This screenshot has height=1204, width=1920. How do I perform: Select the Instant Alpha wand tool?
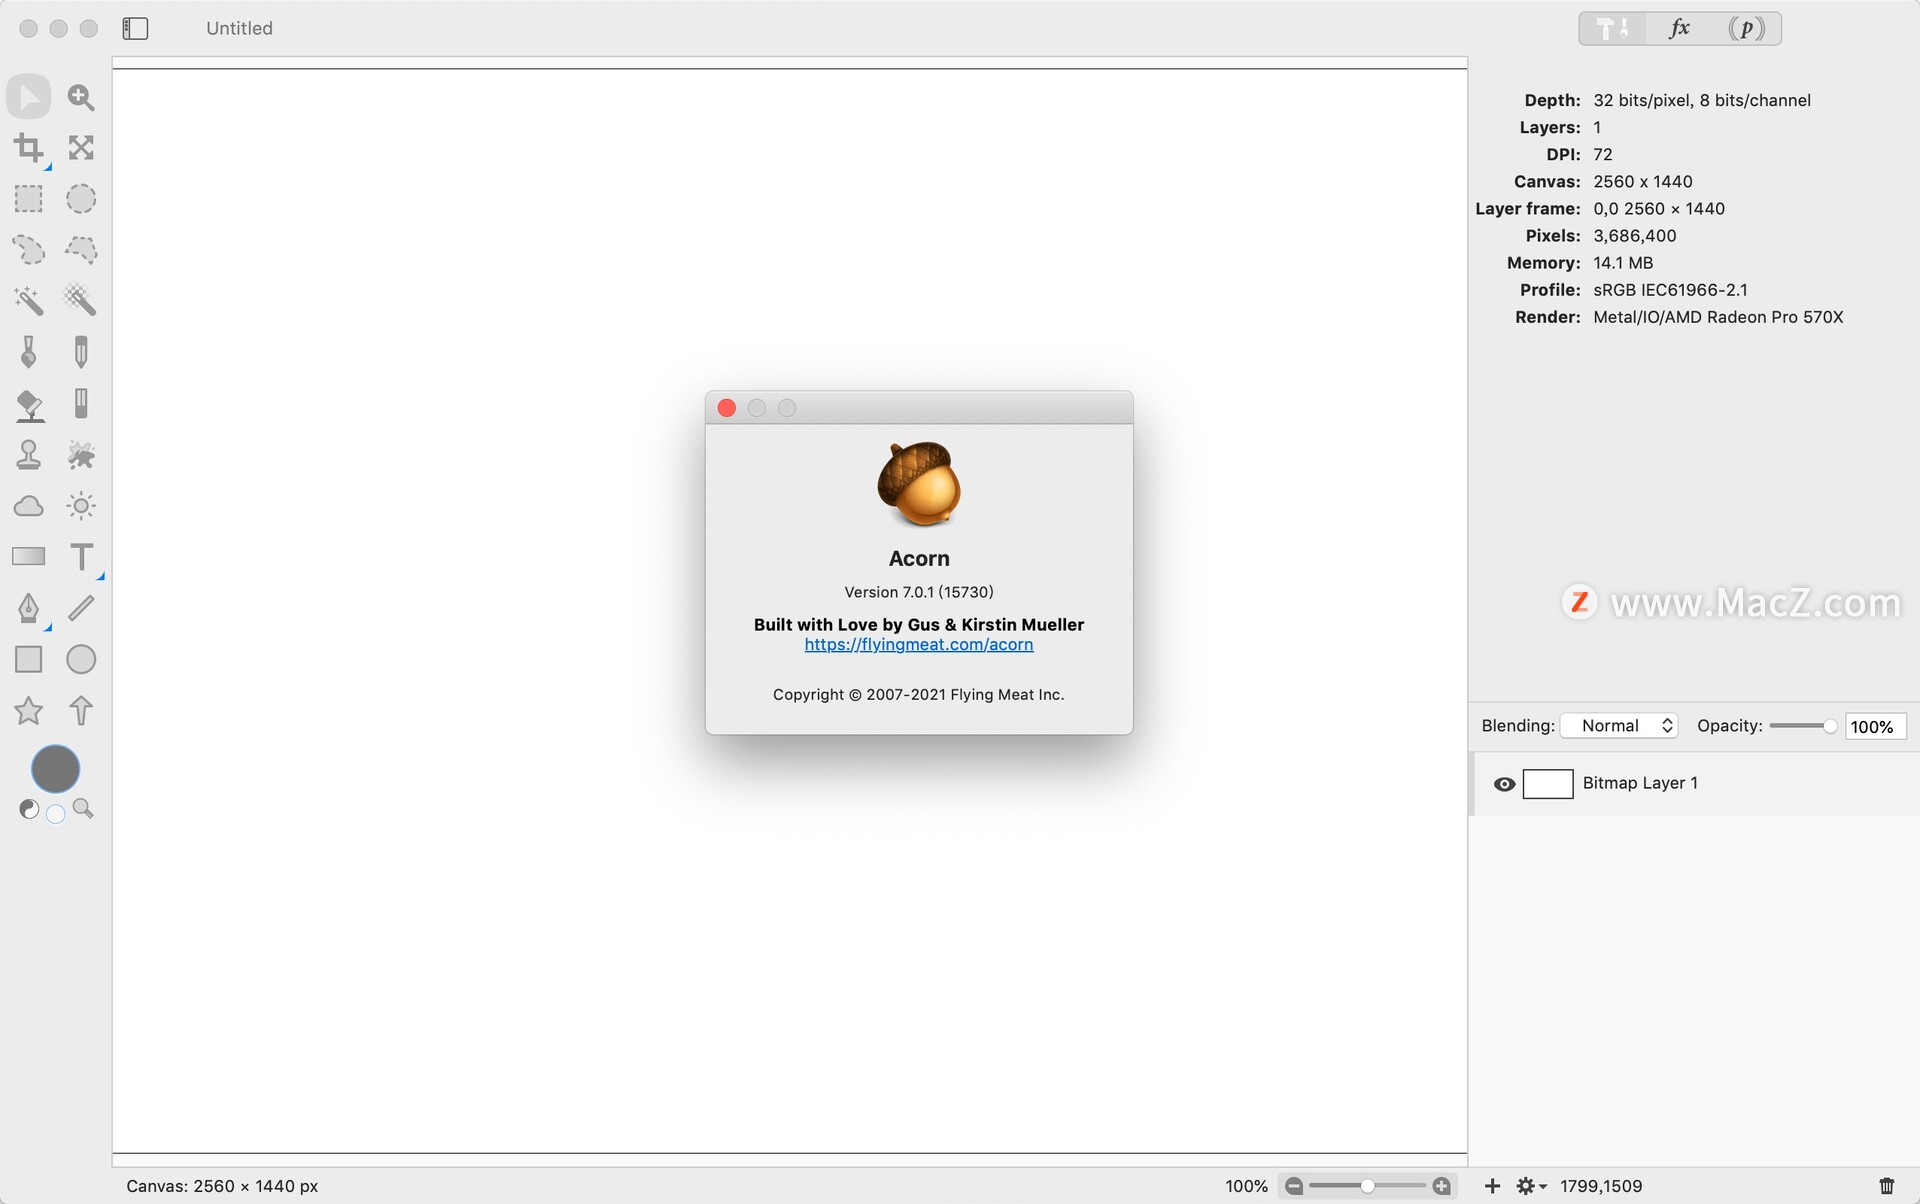tap(81, 301)
